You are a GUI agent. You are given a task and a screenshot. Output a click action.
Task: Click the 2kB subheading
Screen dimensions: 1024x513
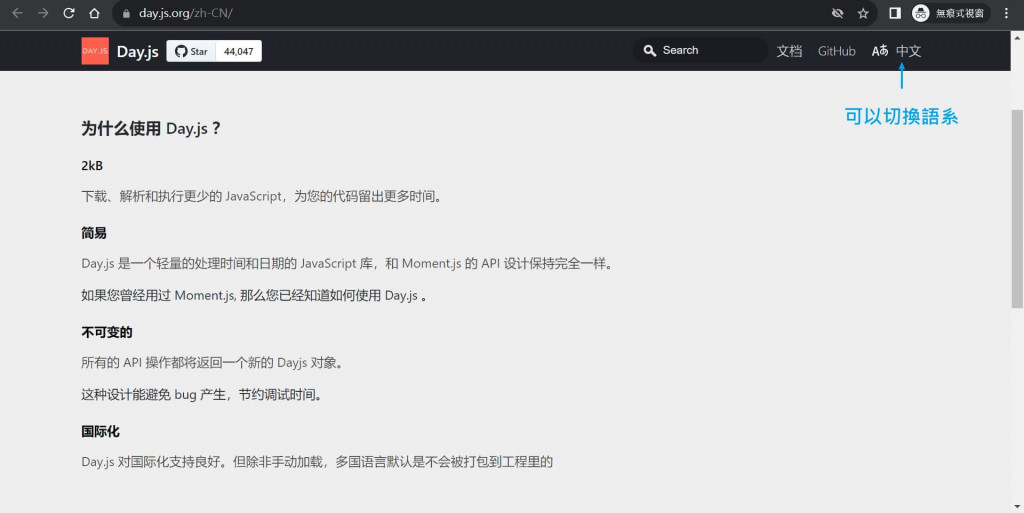pyautogui.click(x=92, y=166)
